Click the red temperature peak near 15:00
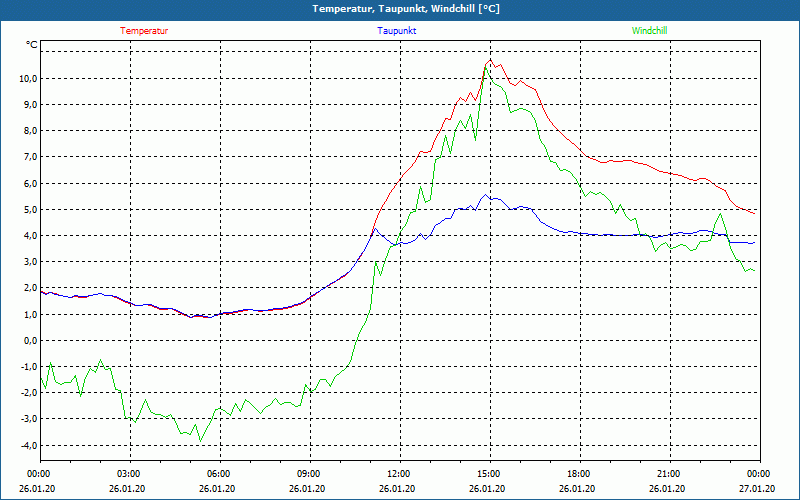This screenshot has height=500, width=800. (490, 60)
